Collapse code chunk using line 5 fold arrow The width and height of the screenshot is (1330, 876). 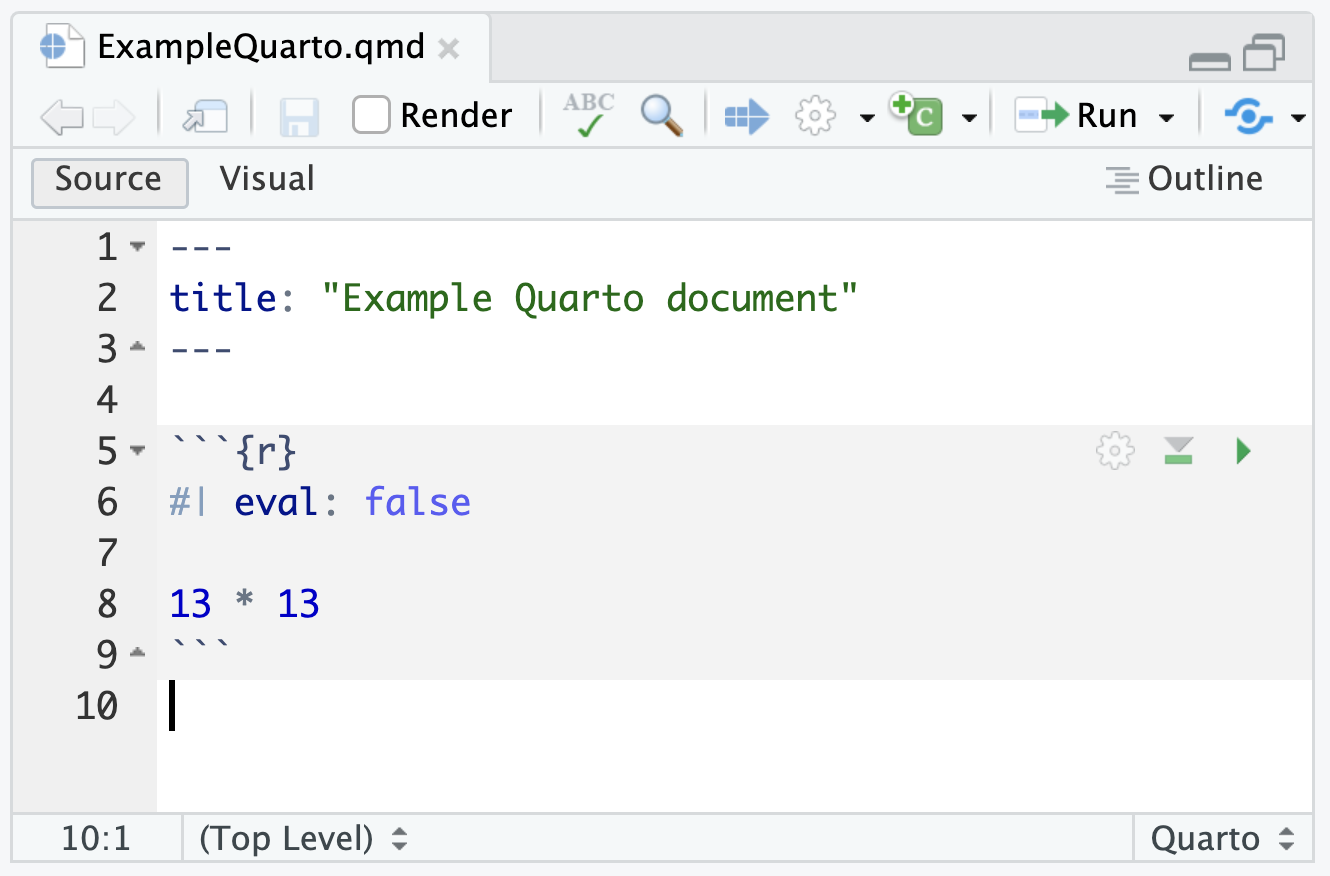(x=137, y=451)
